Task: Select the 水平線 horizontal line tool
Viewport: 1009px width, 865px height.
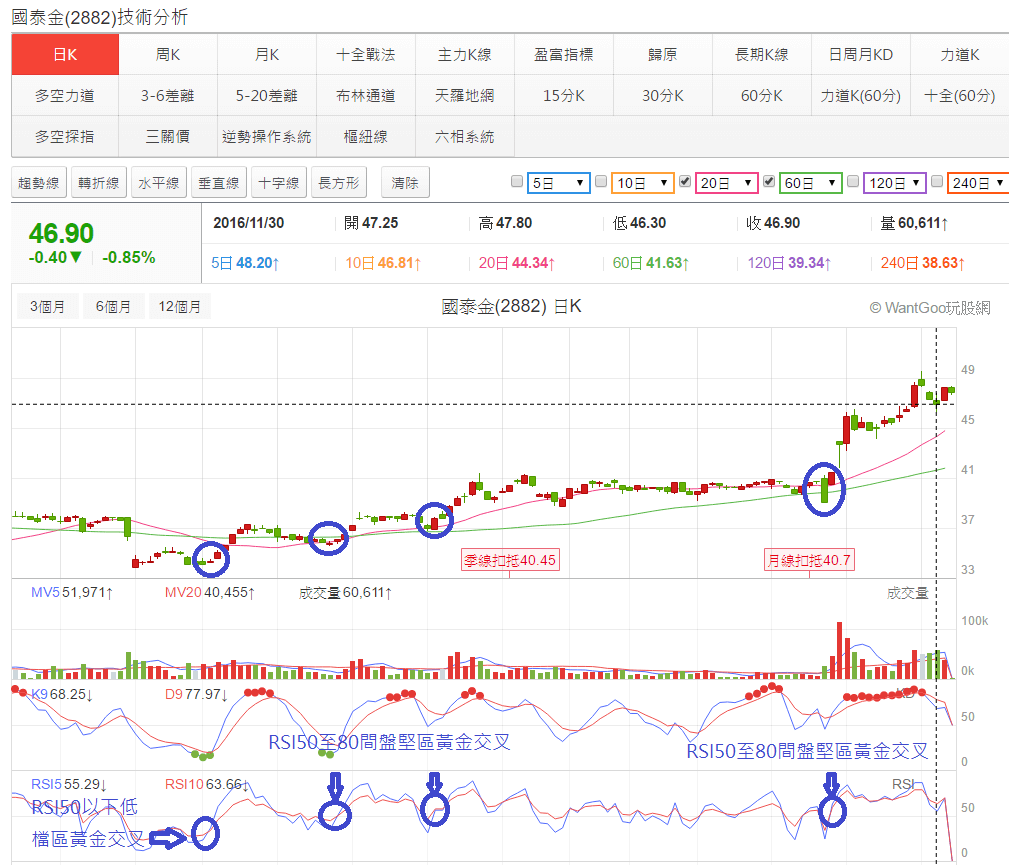Action: [158, 183]
